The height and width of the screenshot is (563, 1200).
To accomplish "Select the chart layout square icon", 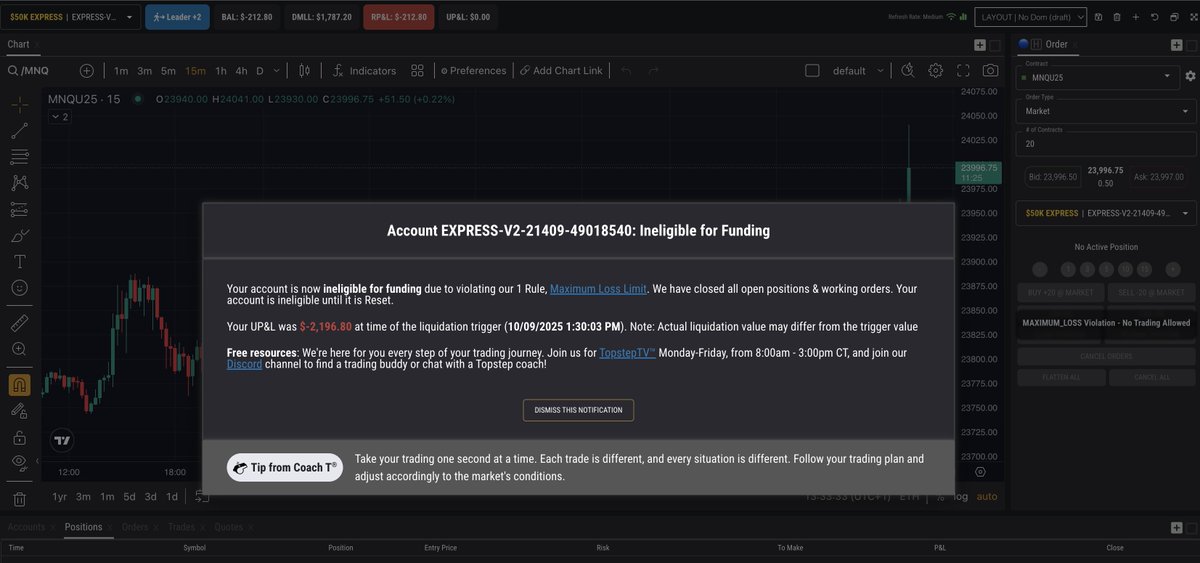I will [x=812, y=71].
